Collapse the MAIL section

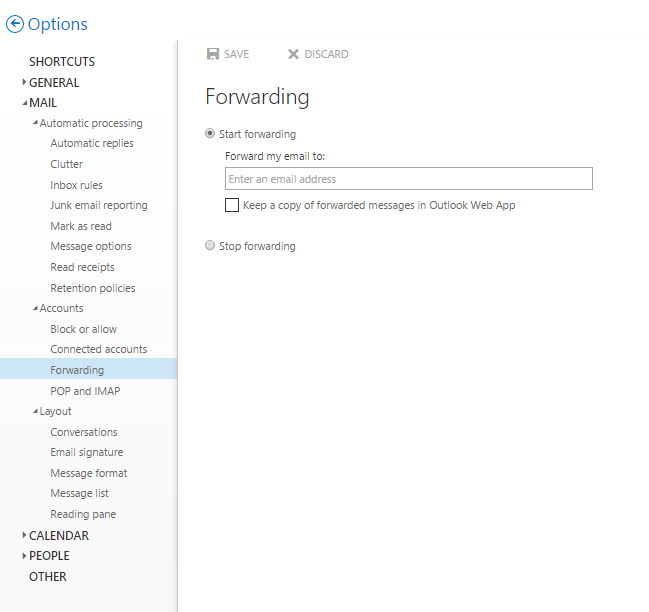click(x=24, y=103)
